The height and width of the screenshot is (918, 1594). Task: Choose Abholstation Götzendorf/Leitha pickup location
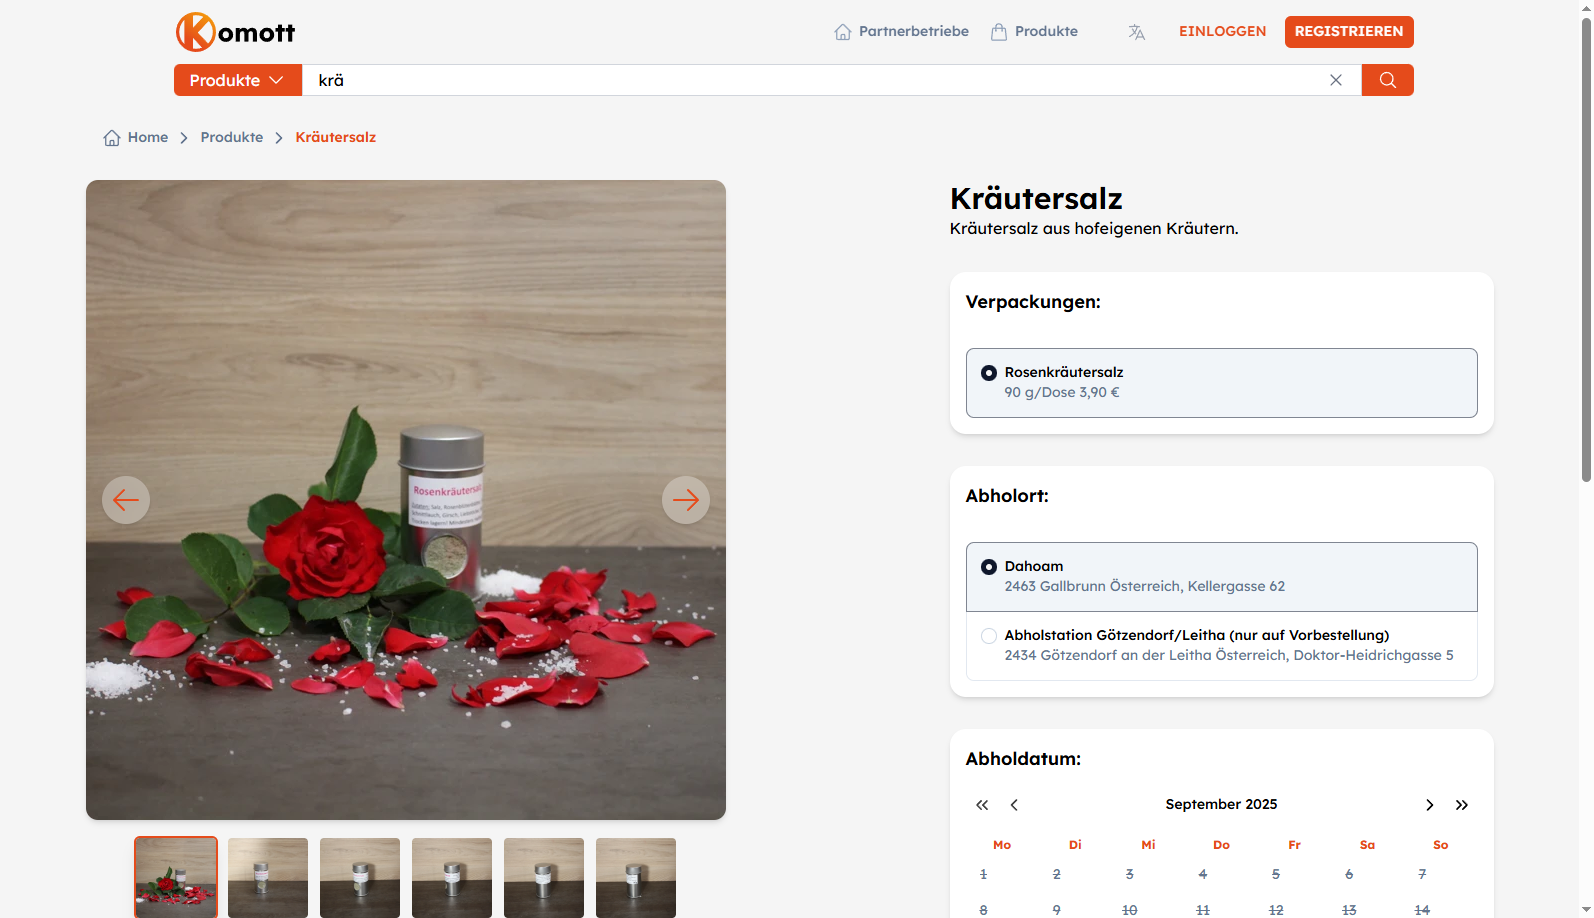point(989,636)
